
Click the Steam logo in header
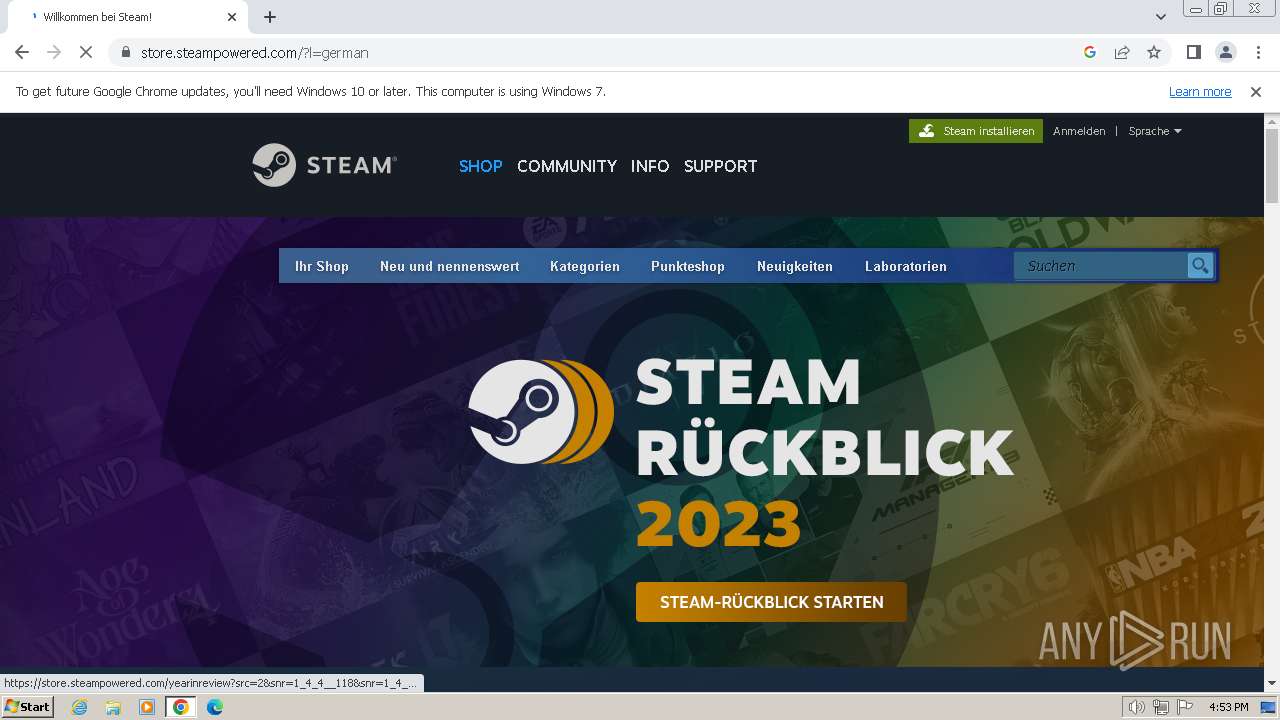point(324,165)
